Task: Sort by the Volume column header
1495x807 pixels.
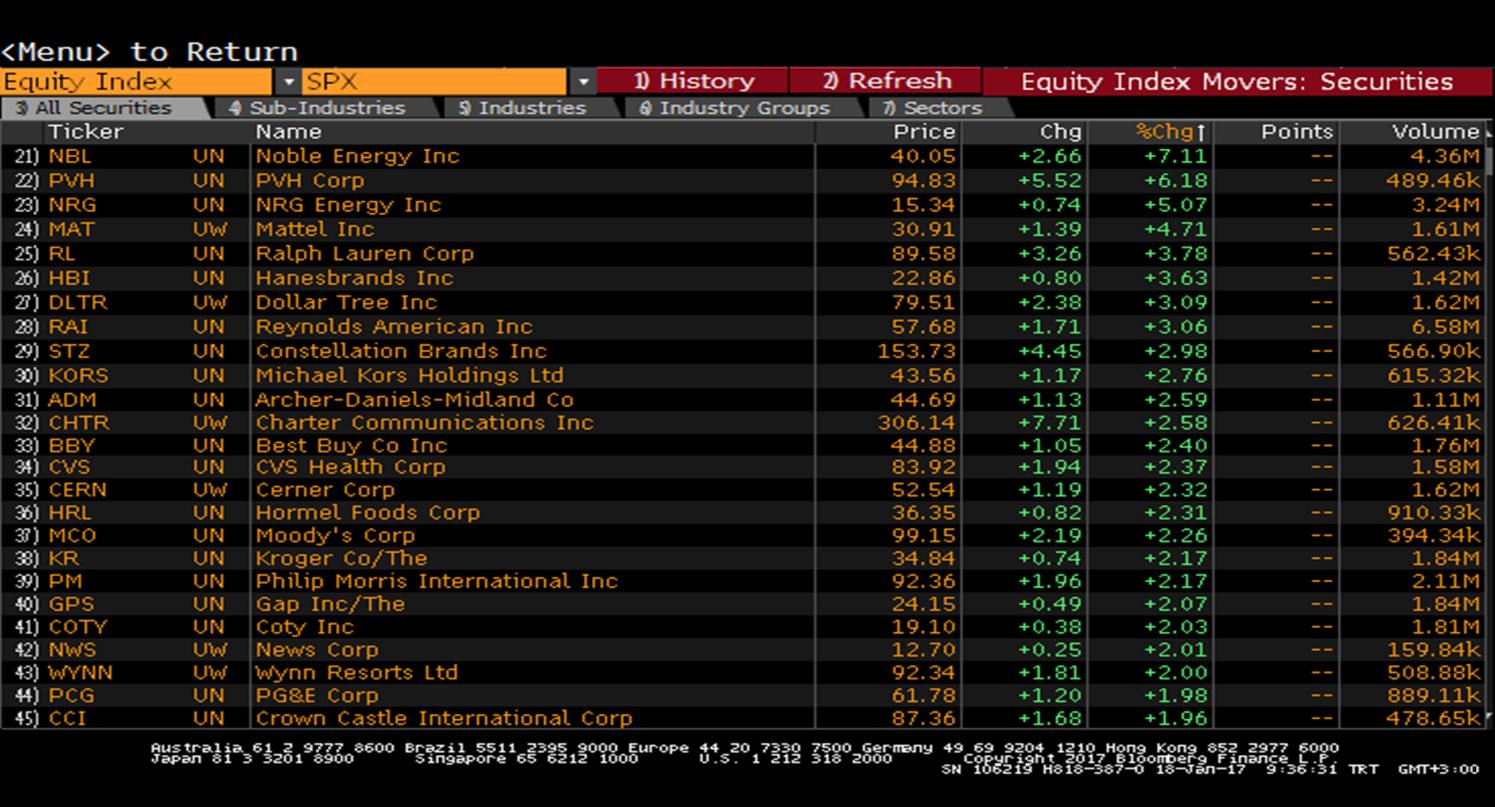Action: point(1435,132)
